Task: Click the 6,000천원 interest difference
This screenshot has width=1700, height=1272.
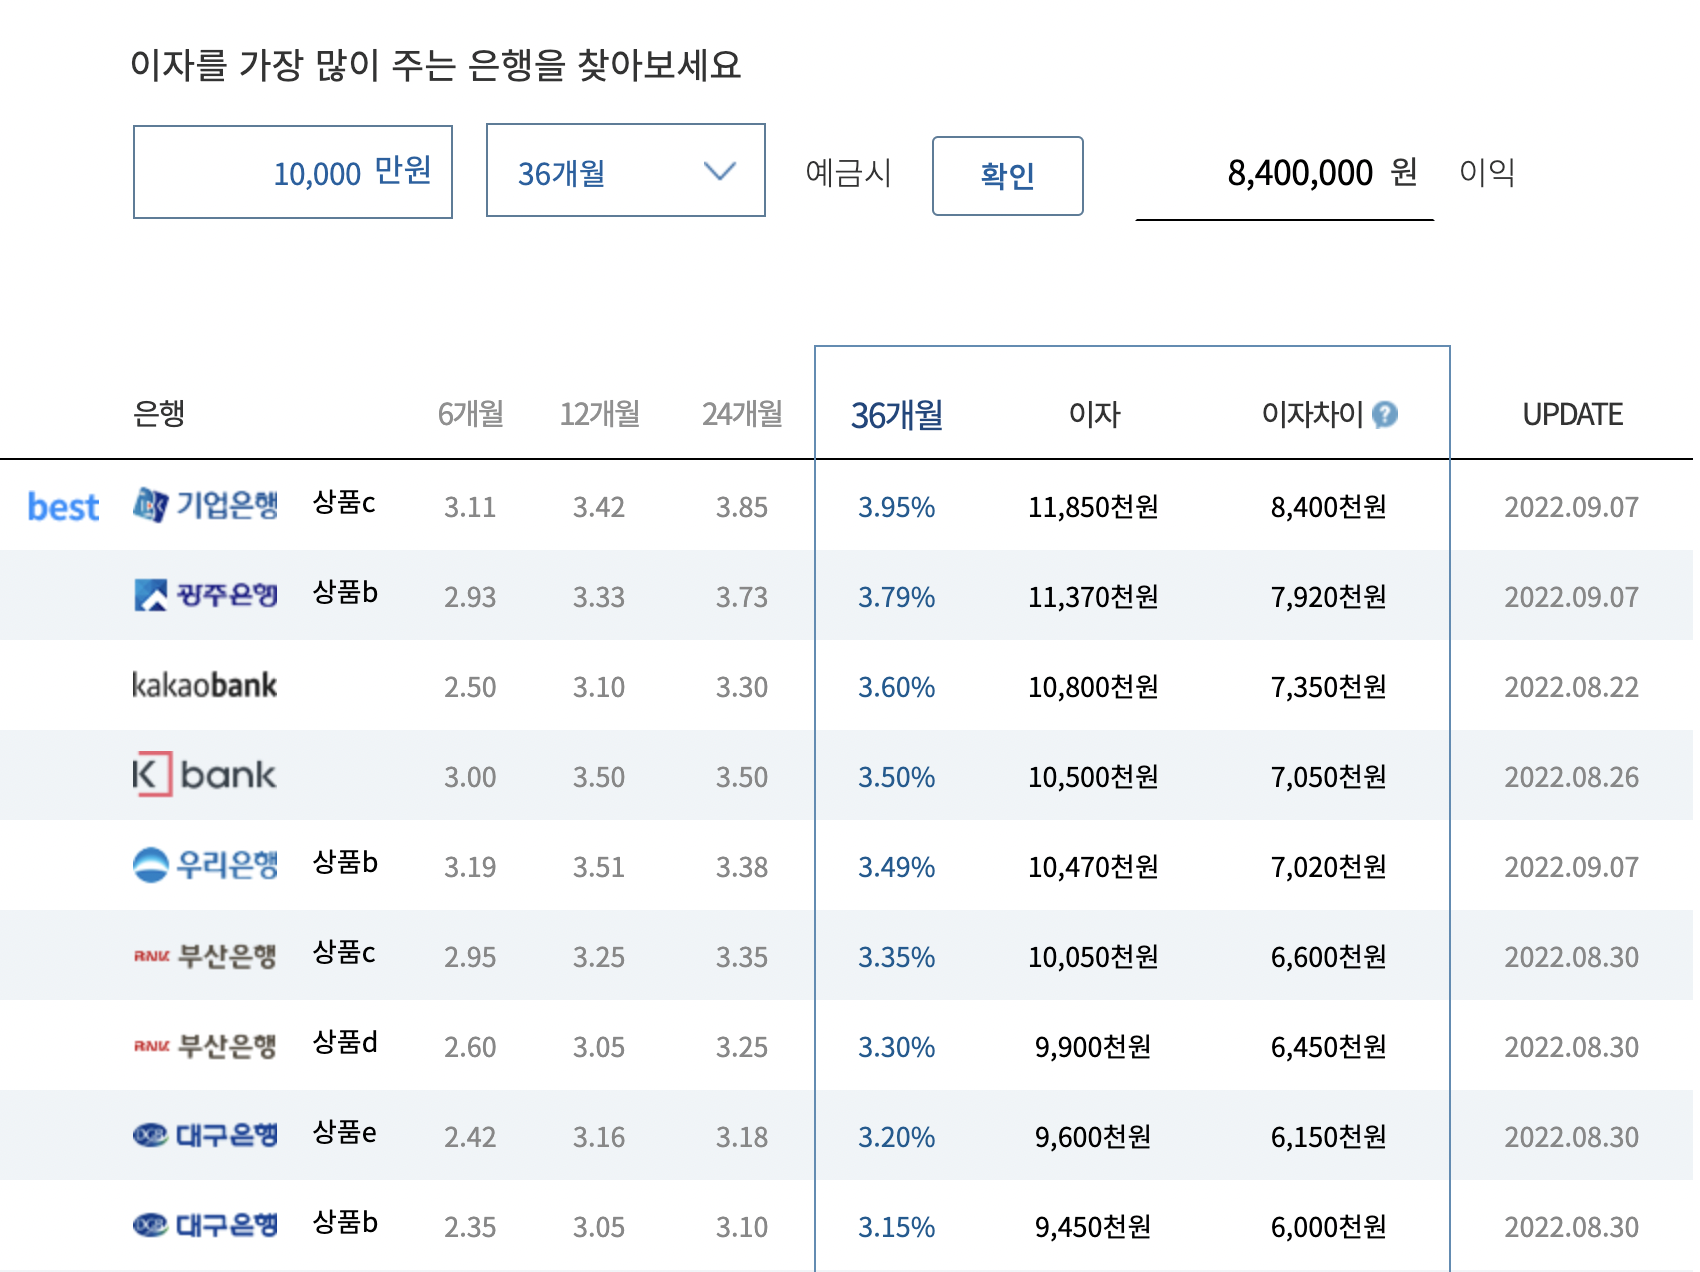Action: 1329,1227
